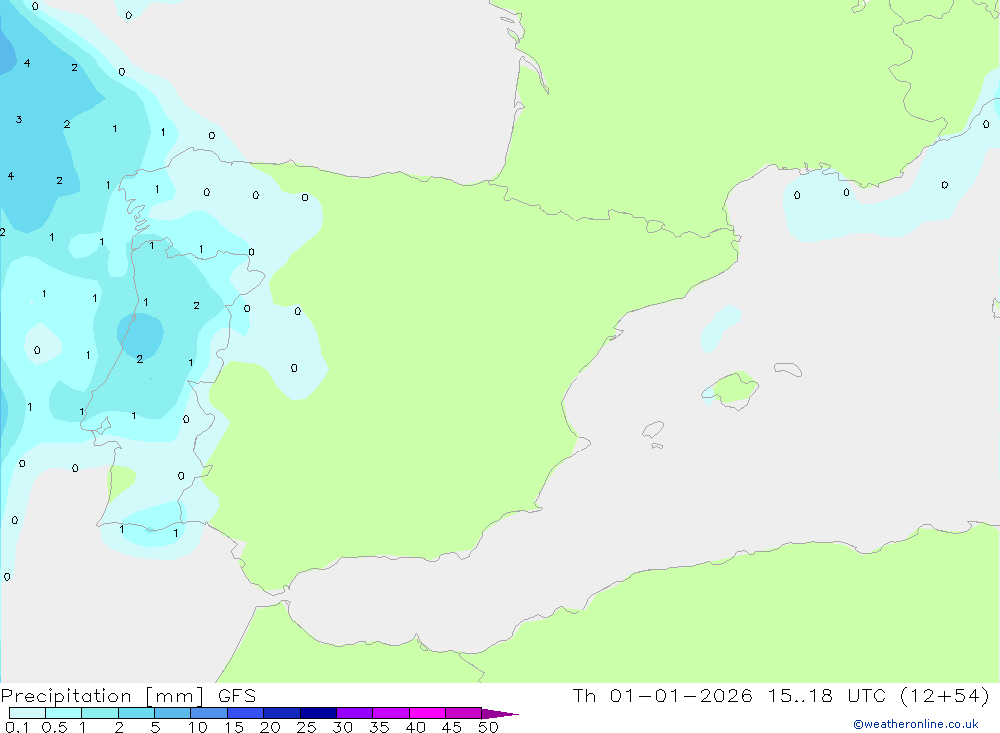
Task: Click the 30–35 mm legend color swatch
Action: 354,713
